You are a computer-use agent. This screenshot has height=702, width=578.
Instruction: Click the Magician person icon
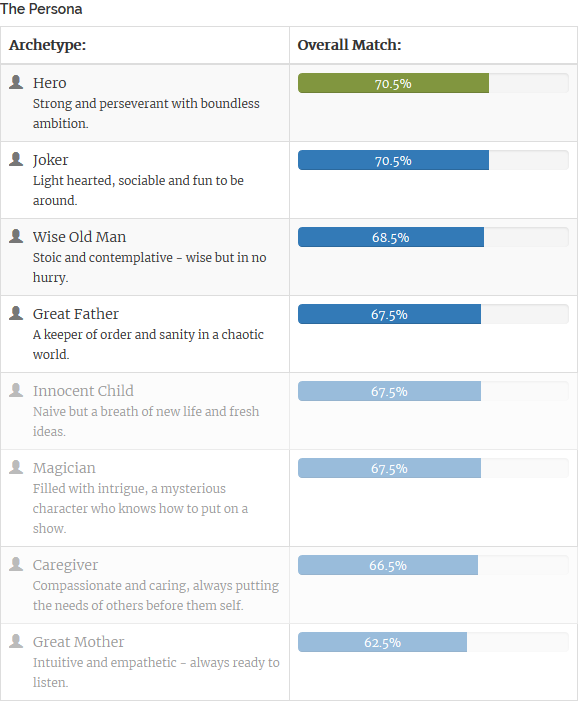[x=16, y=467]
